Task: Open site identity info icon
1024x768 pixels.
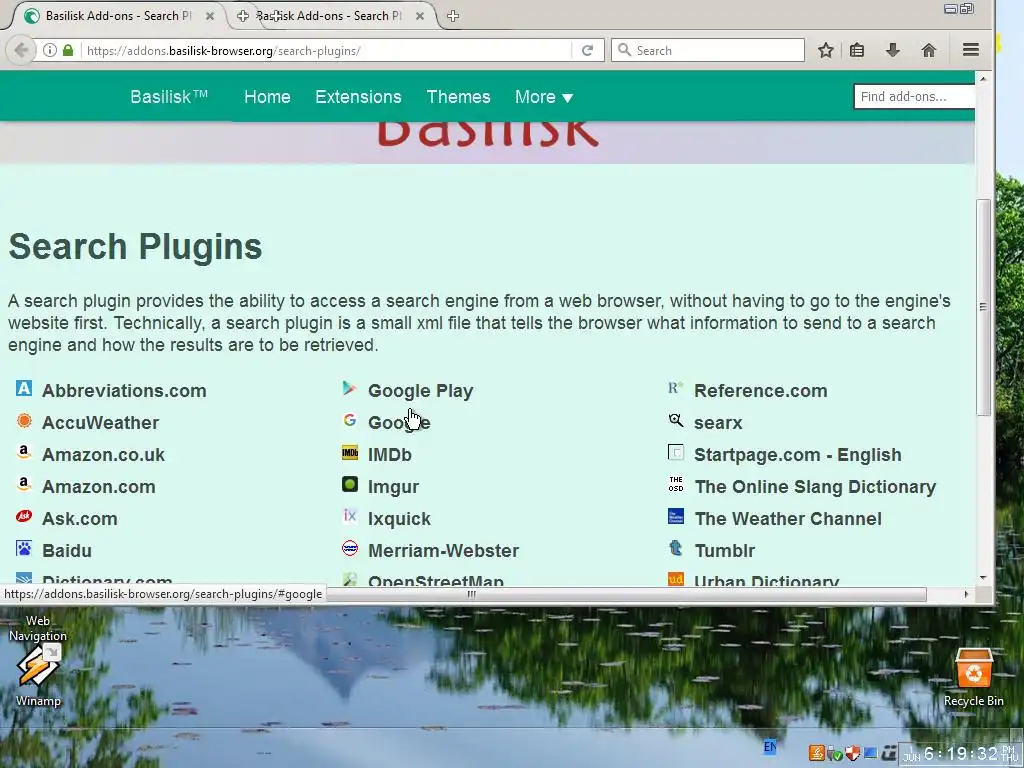Action: 50,50
